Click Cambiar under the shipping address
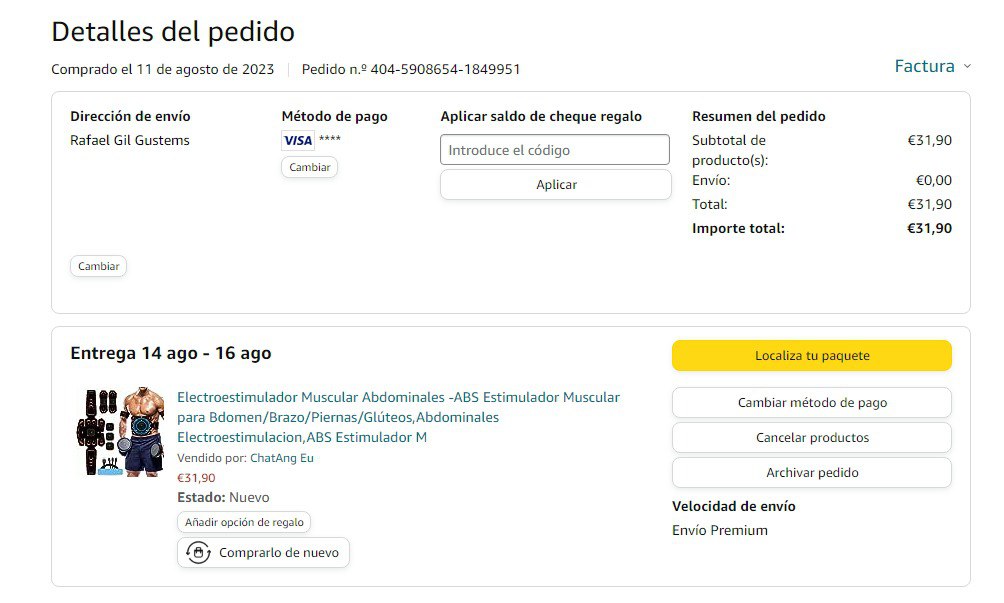Screen dimensions: 1004x603 pos(98,266)
